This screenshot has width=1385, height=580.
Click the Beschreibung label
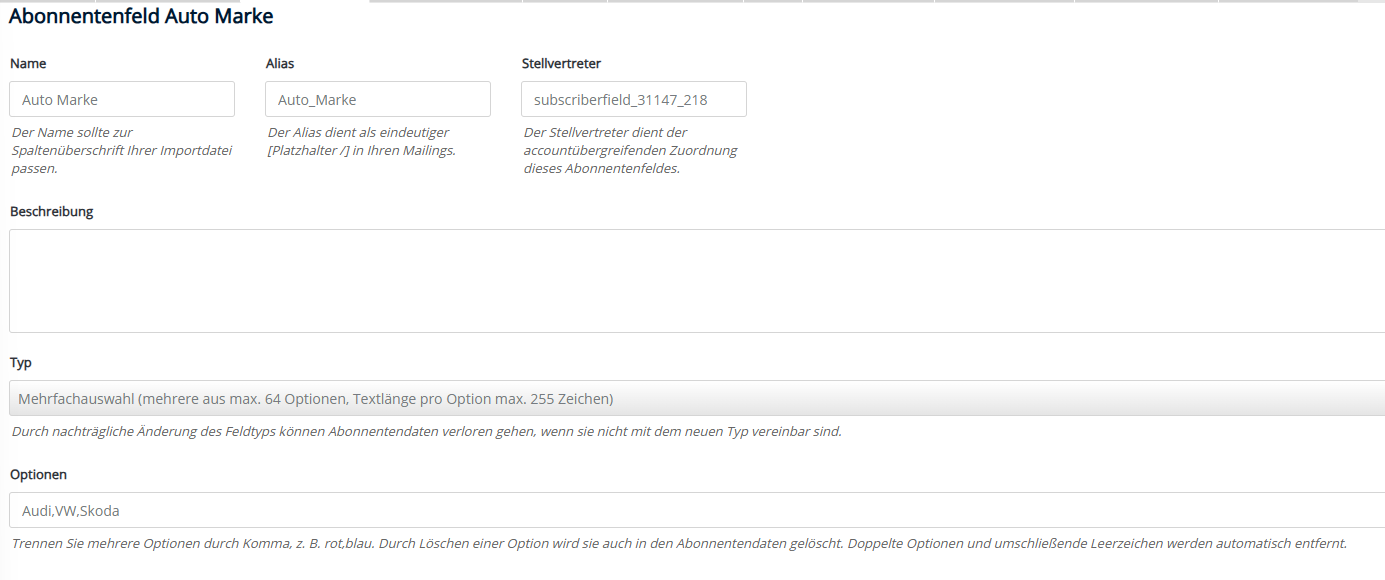(x=51, y=211)
